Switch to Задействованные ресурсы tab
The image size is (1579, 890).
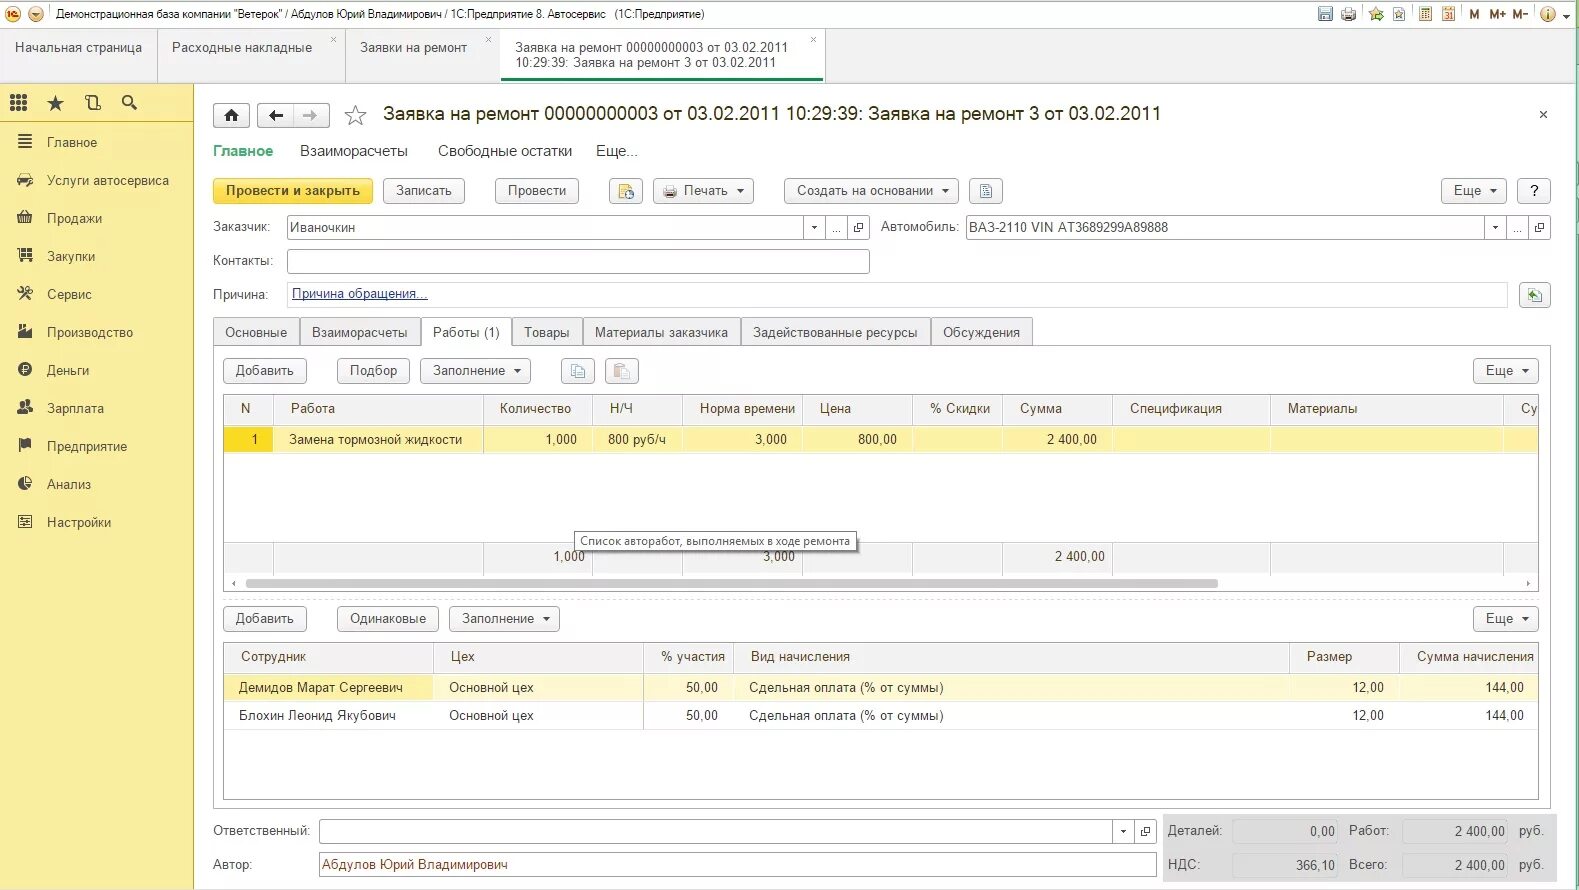point(835,333)
